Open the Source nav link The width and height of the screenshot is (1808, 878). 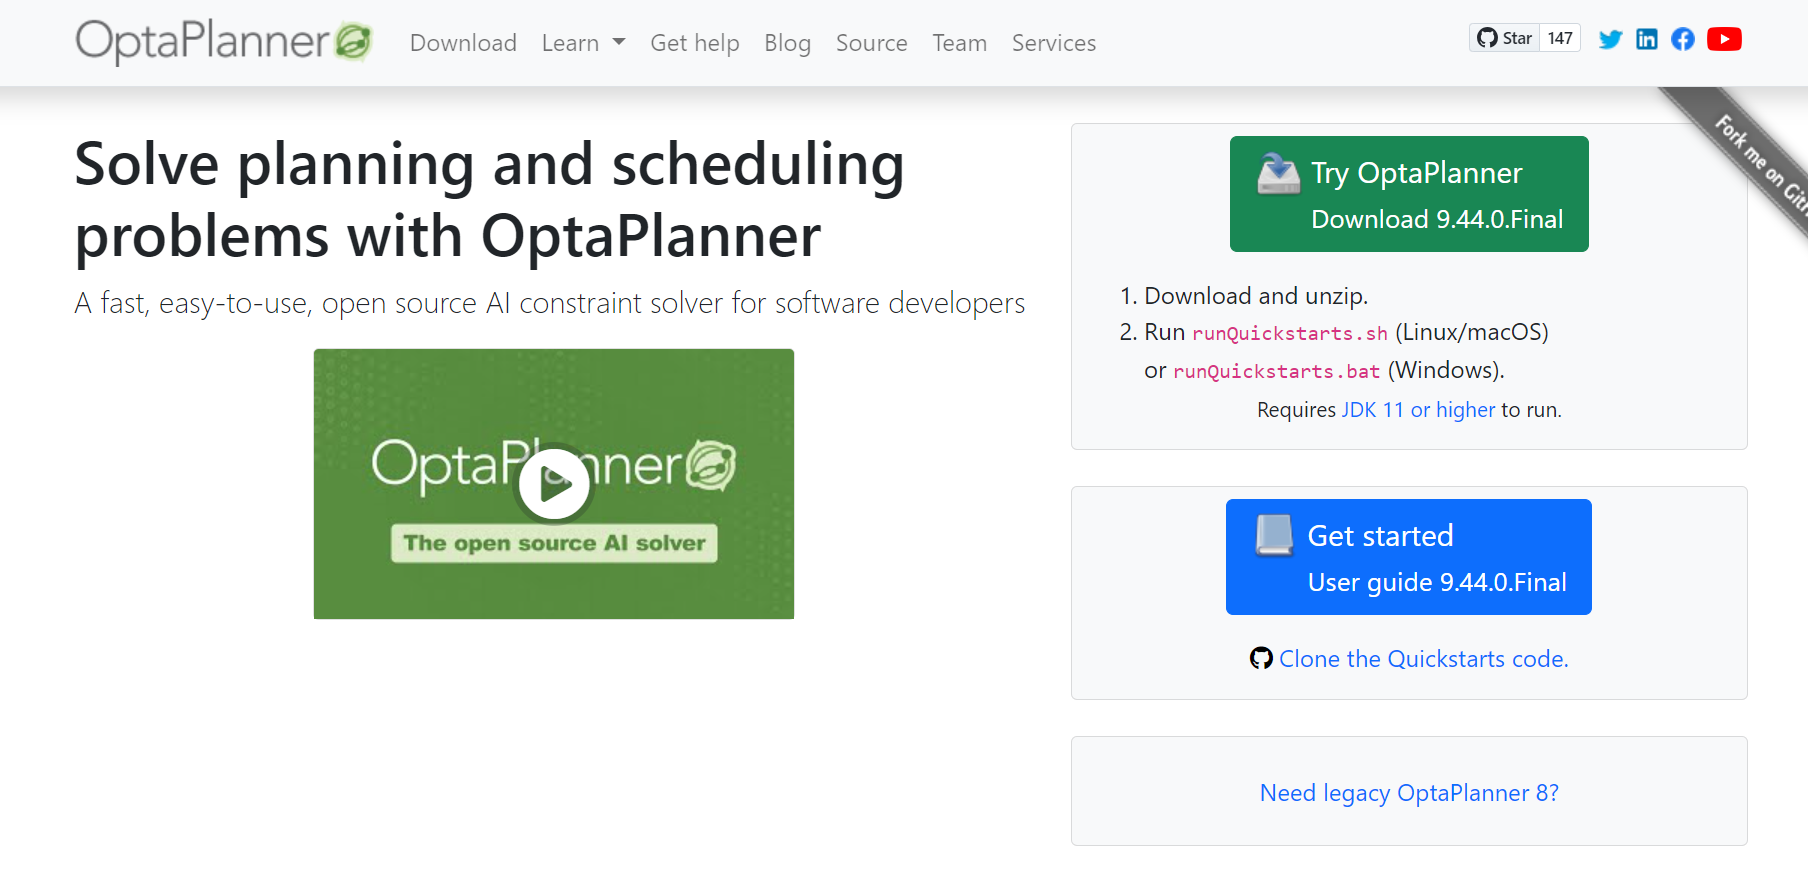(x=872, y=43)
